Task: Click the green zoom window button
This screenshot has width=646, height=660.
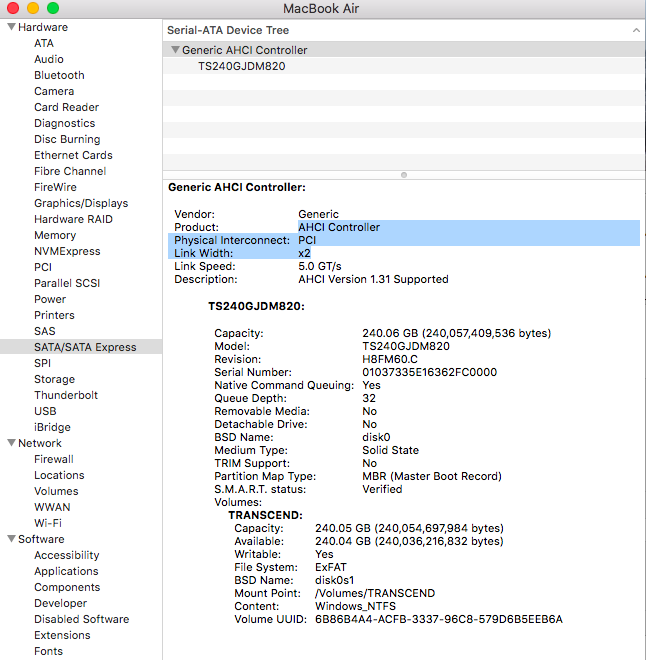Action: click(53, 8)
